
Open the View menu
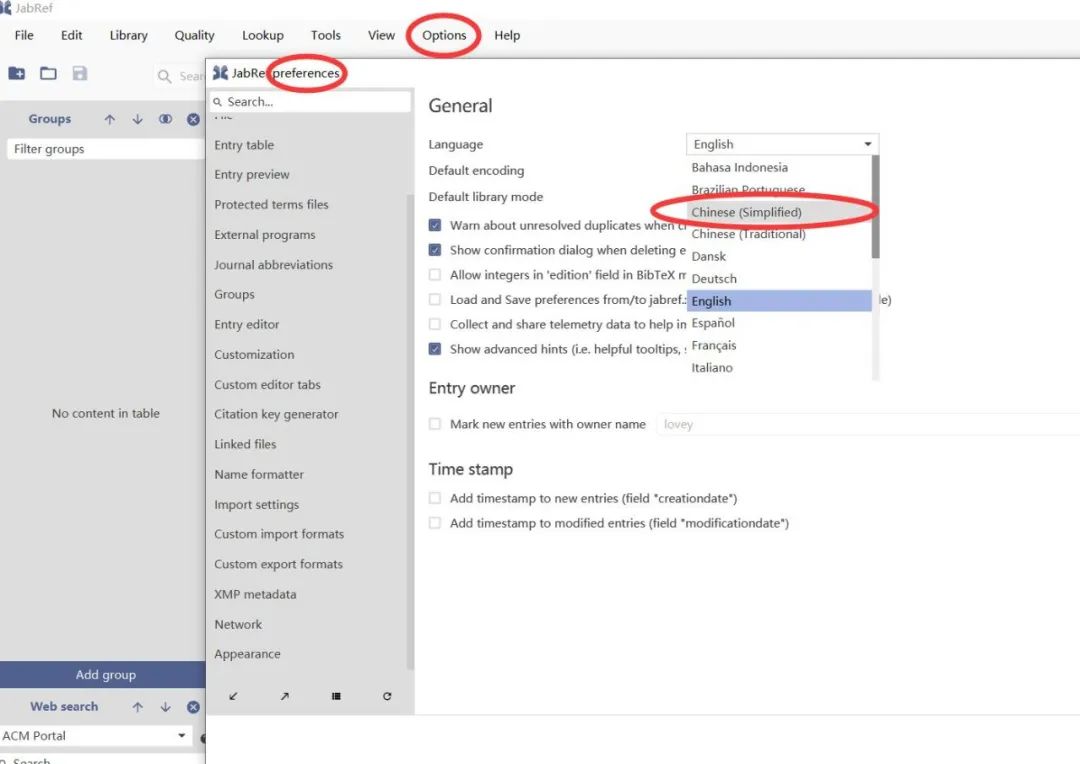click(x=381, y=35)
